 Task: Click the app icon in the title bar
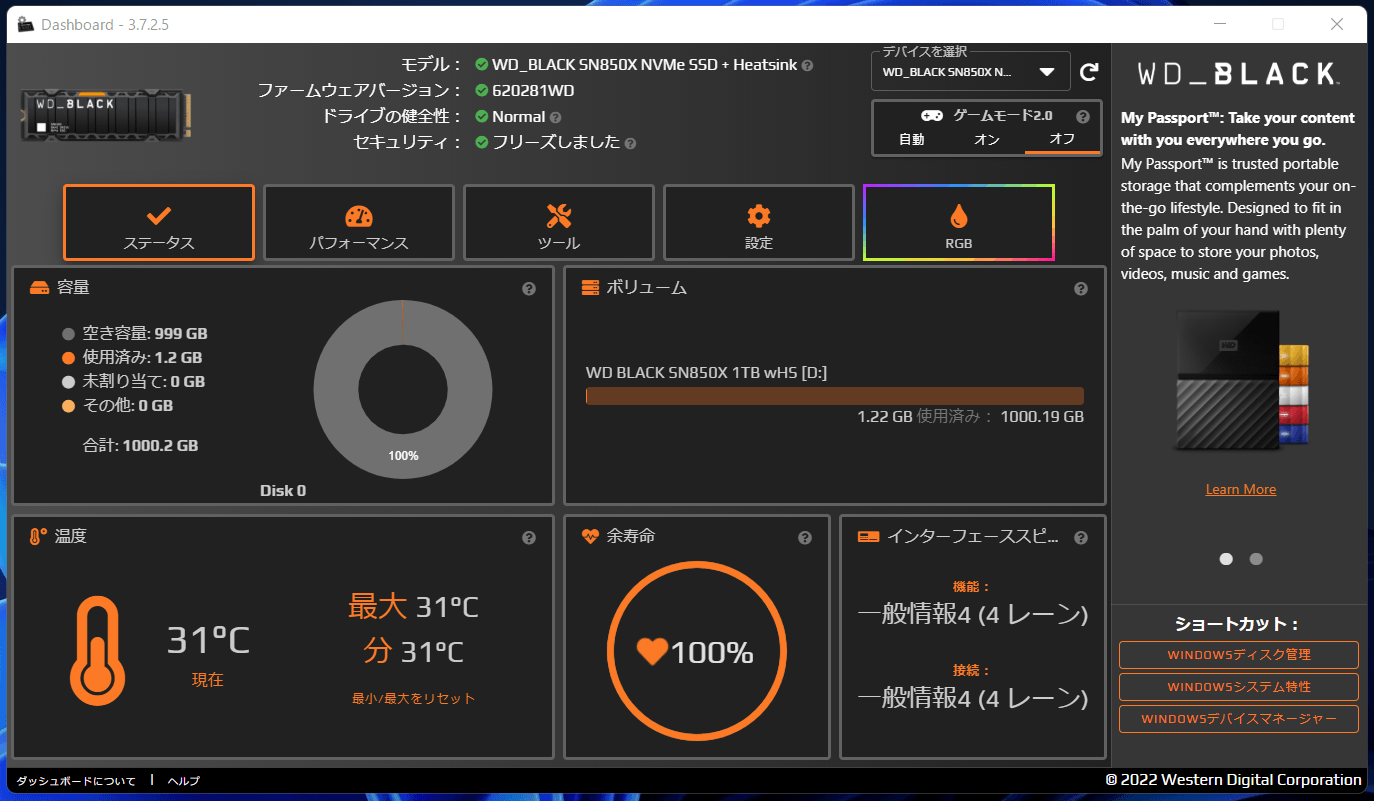click(x=26, y=24)
